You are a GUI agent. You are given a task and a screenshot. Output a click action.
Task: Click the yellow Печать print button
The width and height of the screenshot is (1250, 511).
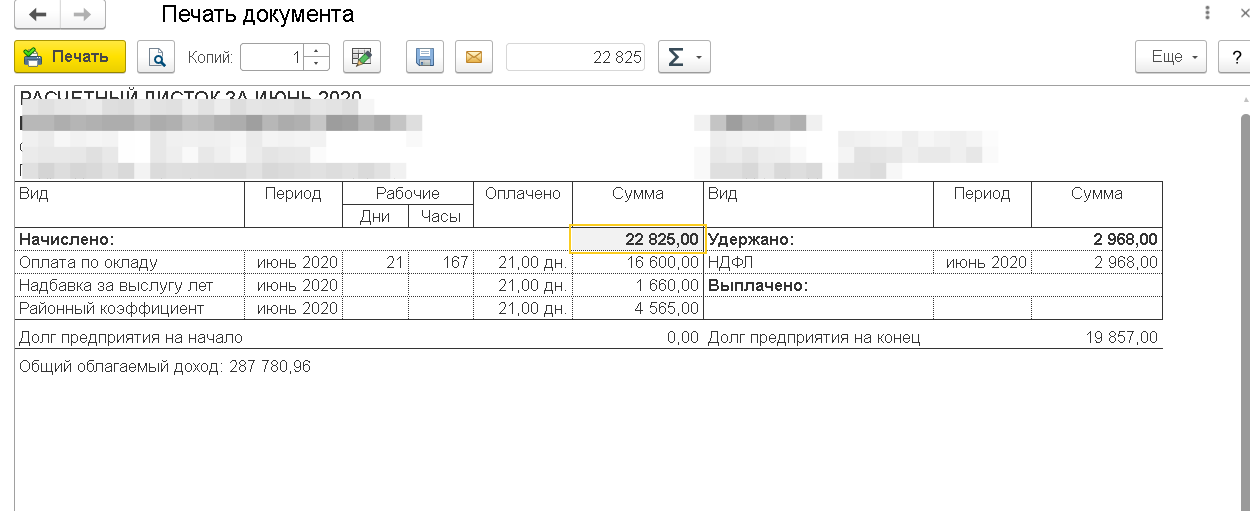point(70,57)
